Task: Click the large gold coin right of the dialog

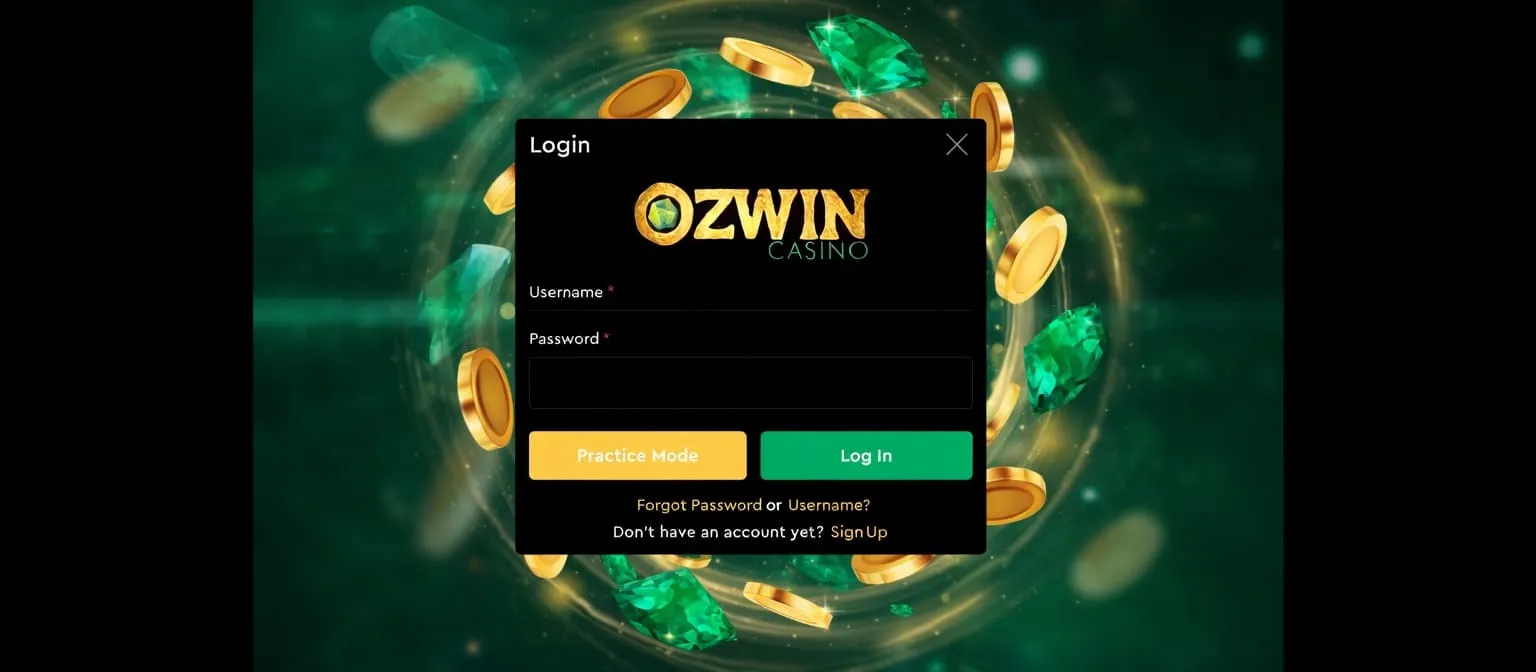Action: (1031, 254)
